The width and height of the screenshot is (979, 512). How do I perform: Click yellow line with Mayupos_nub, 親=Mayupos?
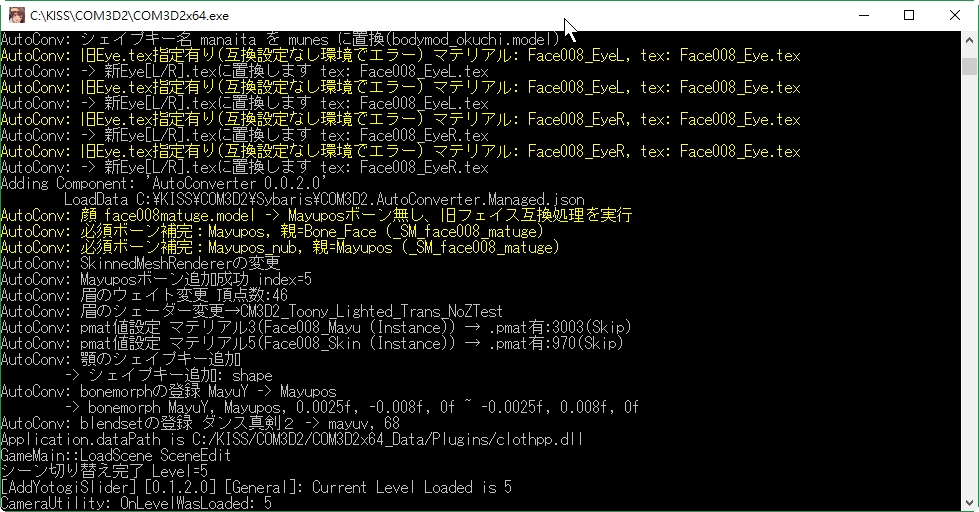(280, 247)
